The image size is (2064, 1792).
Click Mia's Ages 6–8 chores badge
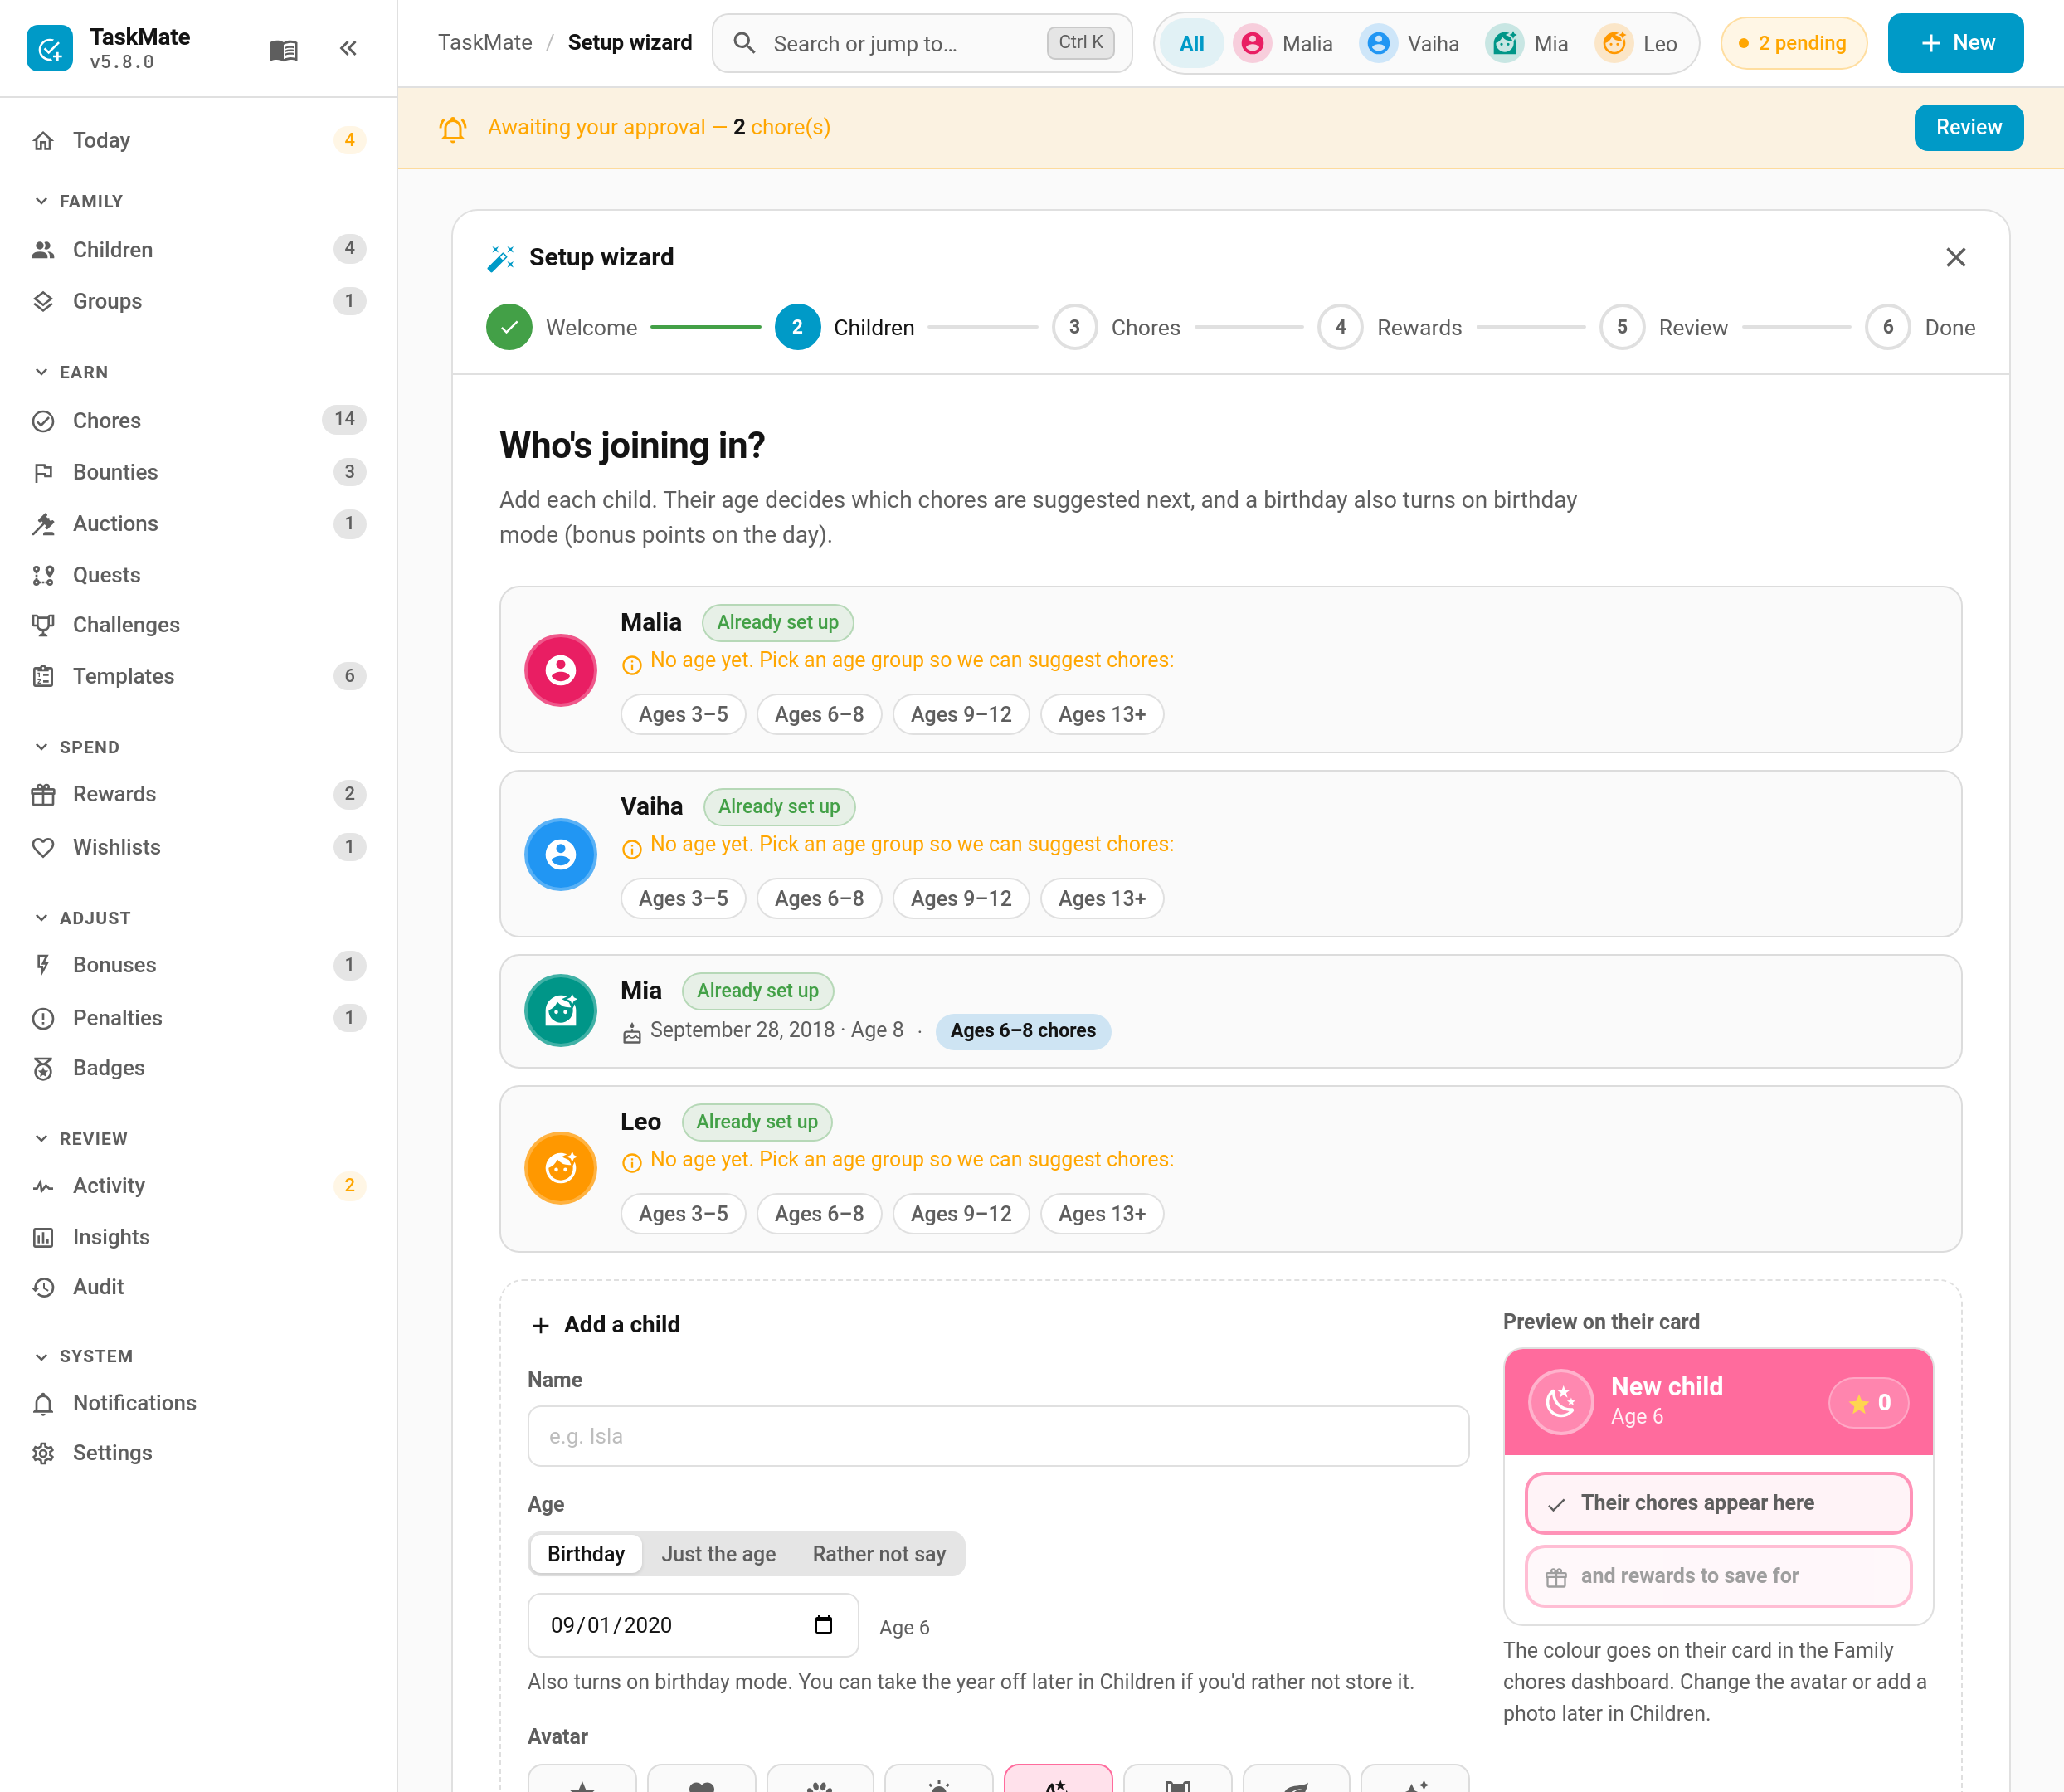[x=1023, y=1030]
